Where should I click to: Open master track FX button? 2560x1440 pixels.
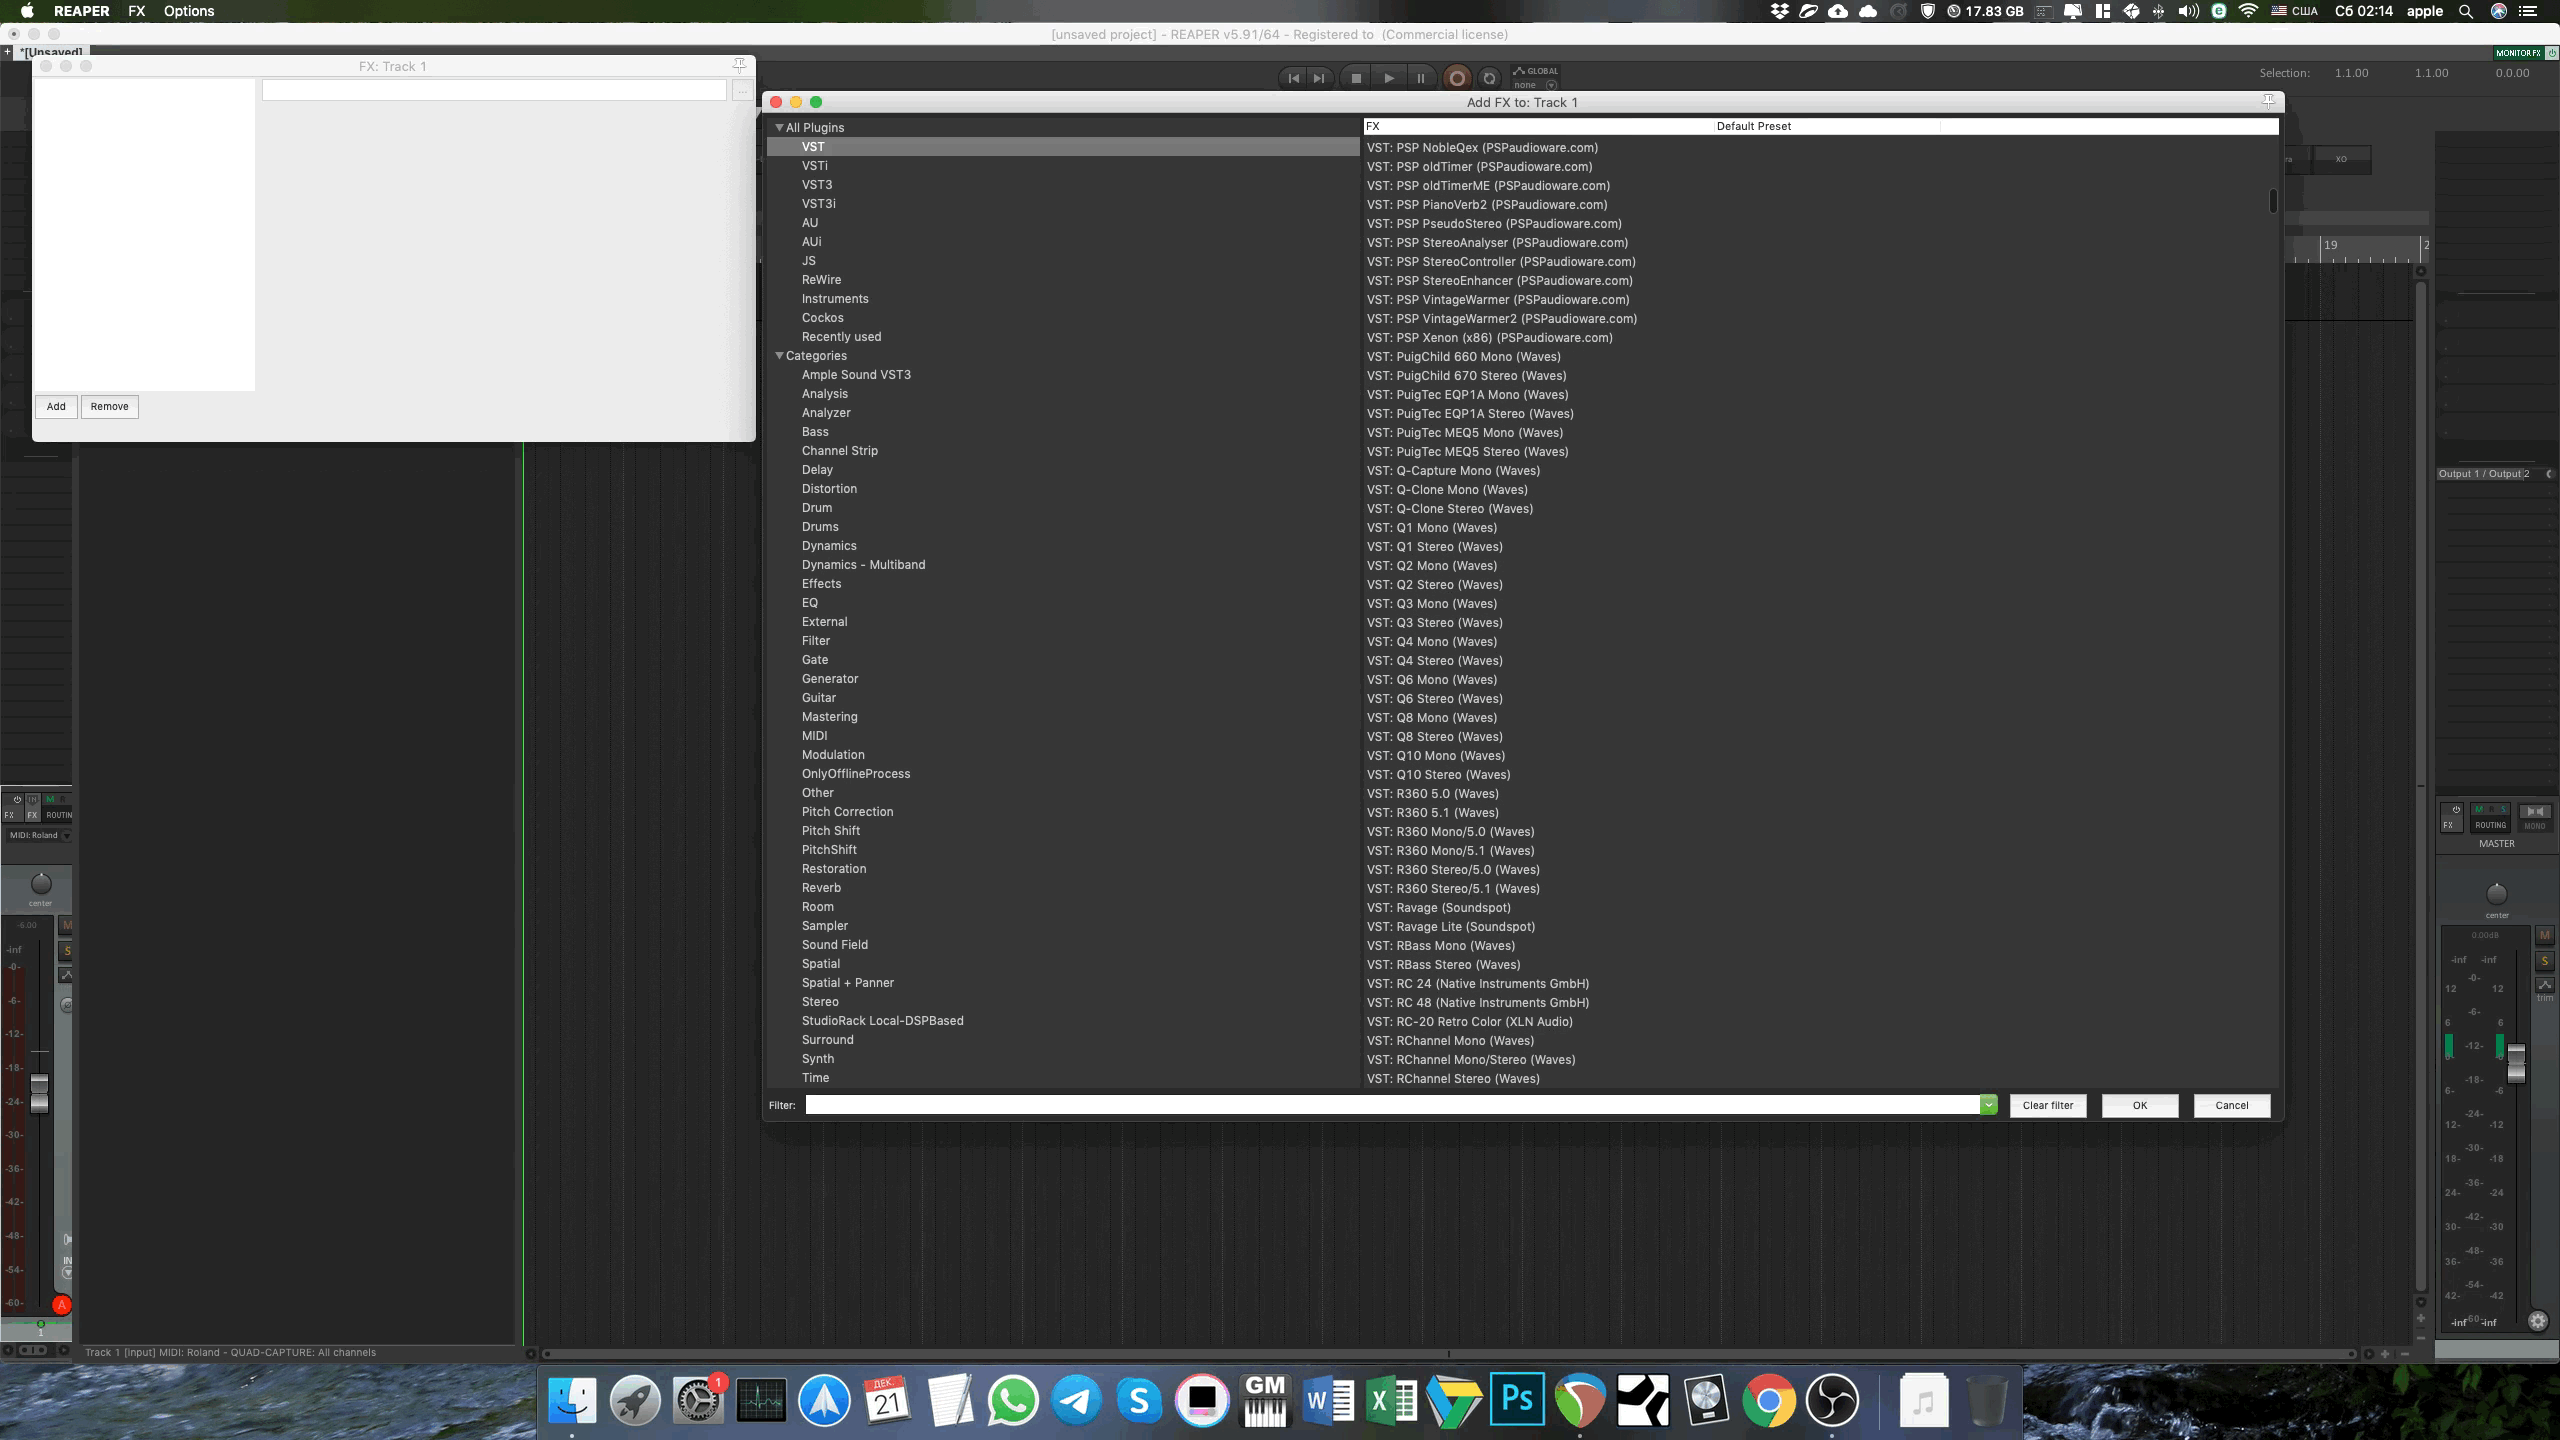coord(2451,816)
